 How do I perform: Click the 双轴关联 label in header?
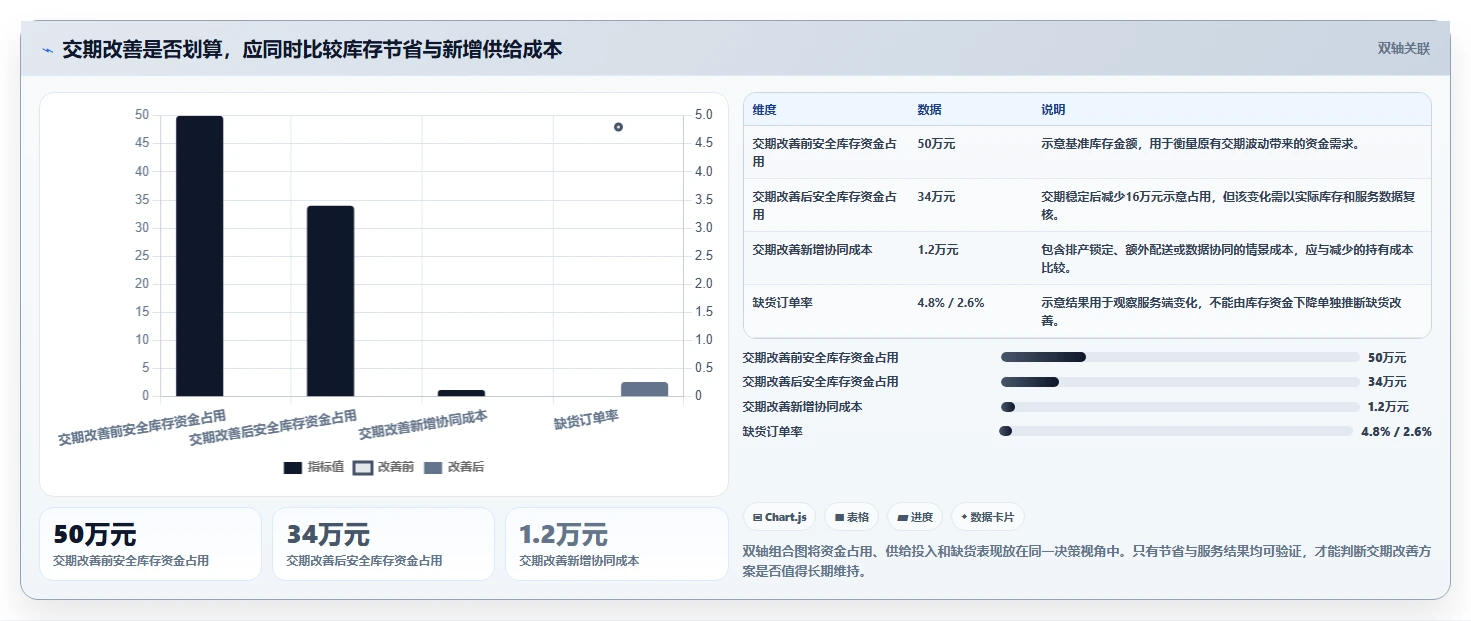[x=1404, y=49]
